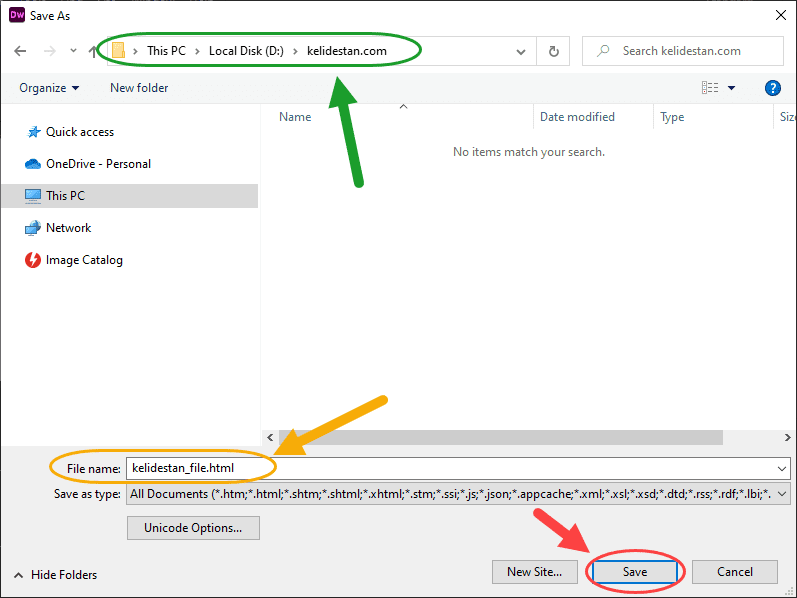
Task: Click the horizontal scrollbar right arrow
Action: (x=787, y=437)
